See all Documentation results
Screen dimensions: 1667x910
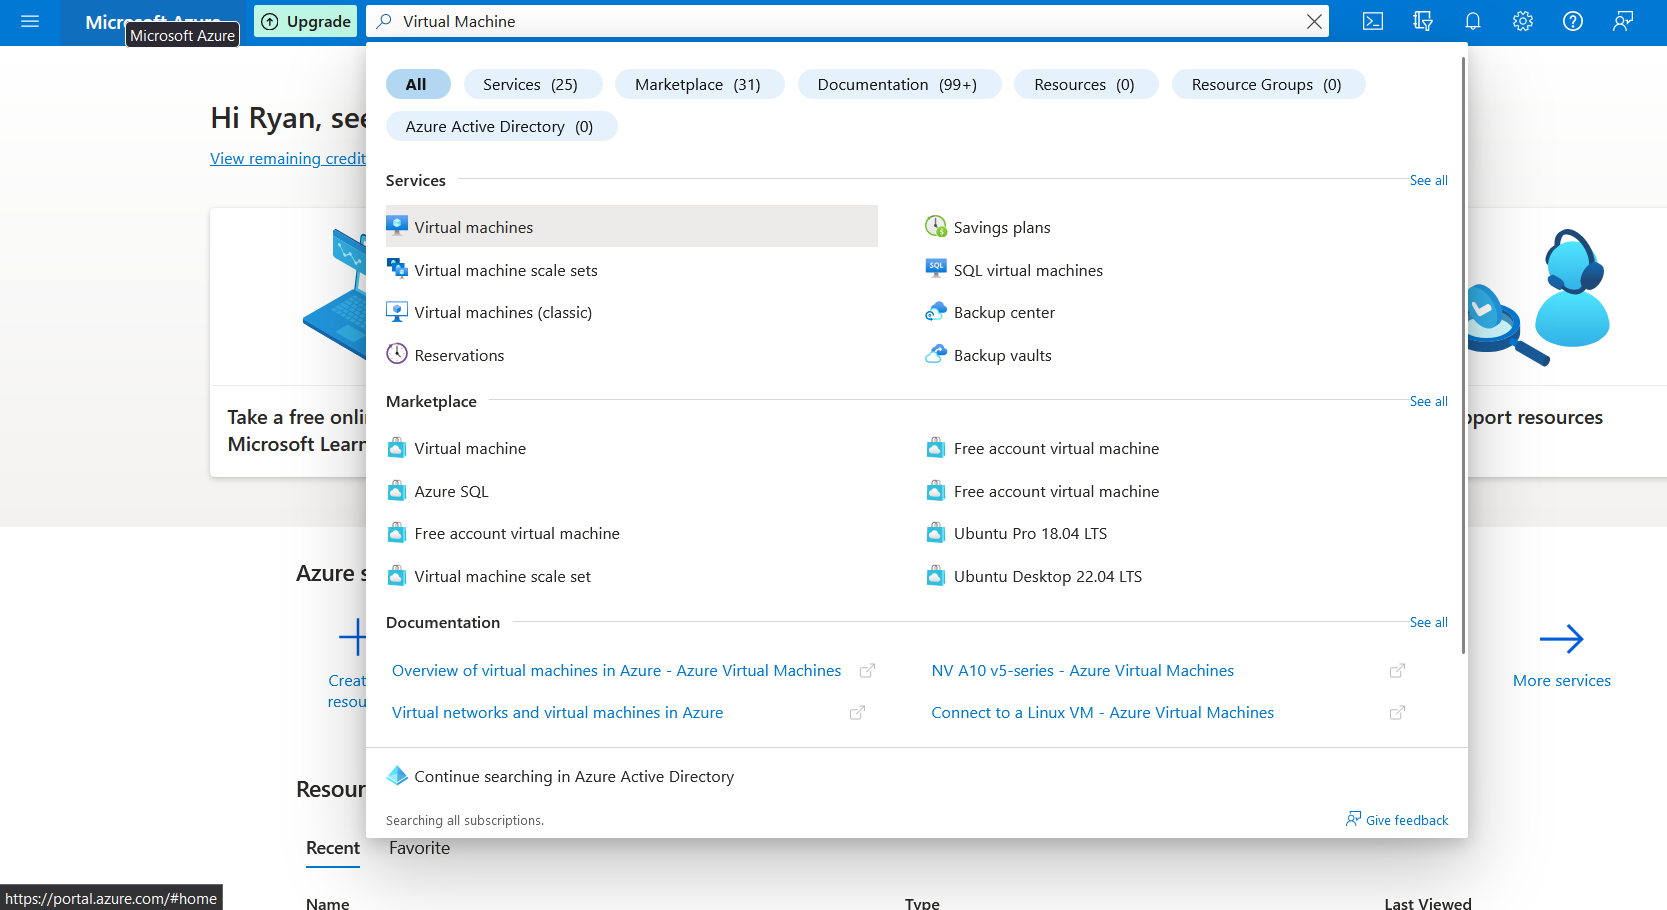point(1429,622)
